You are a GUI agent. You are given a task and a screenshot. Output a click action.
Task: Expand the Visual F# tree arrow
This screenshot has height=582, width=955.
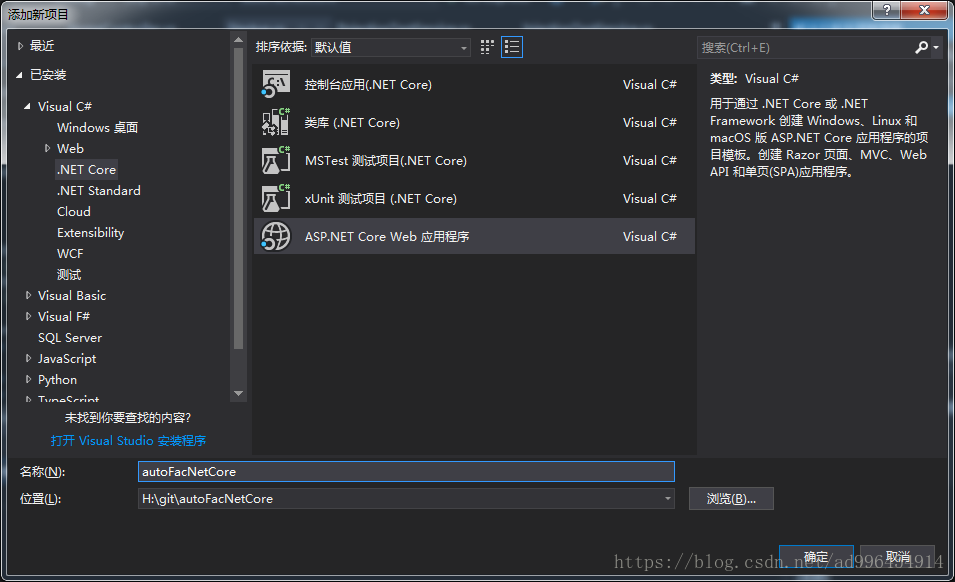(x=28, y=316)
